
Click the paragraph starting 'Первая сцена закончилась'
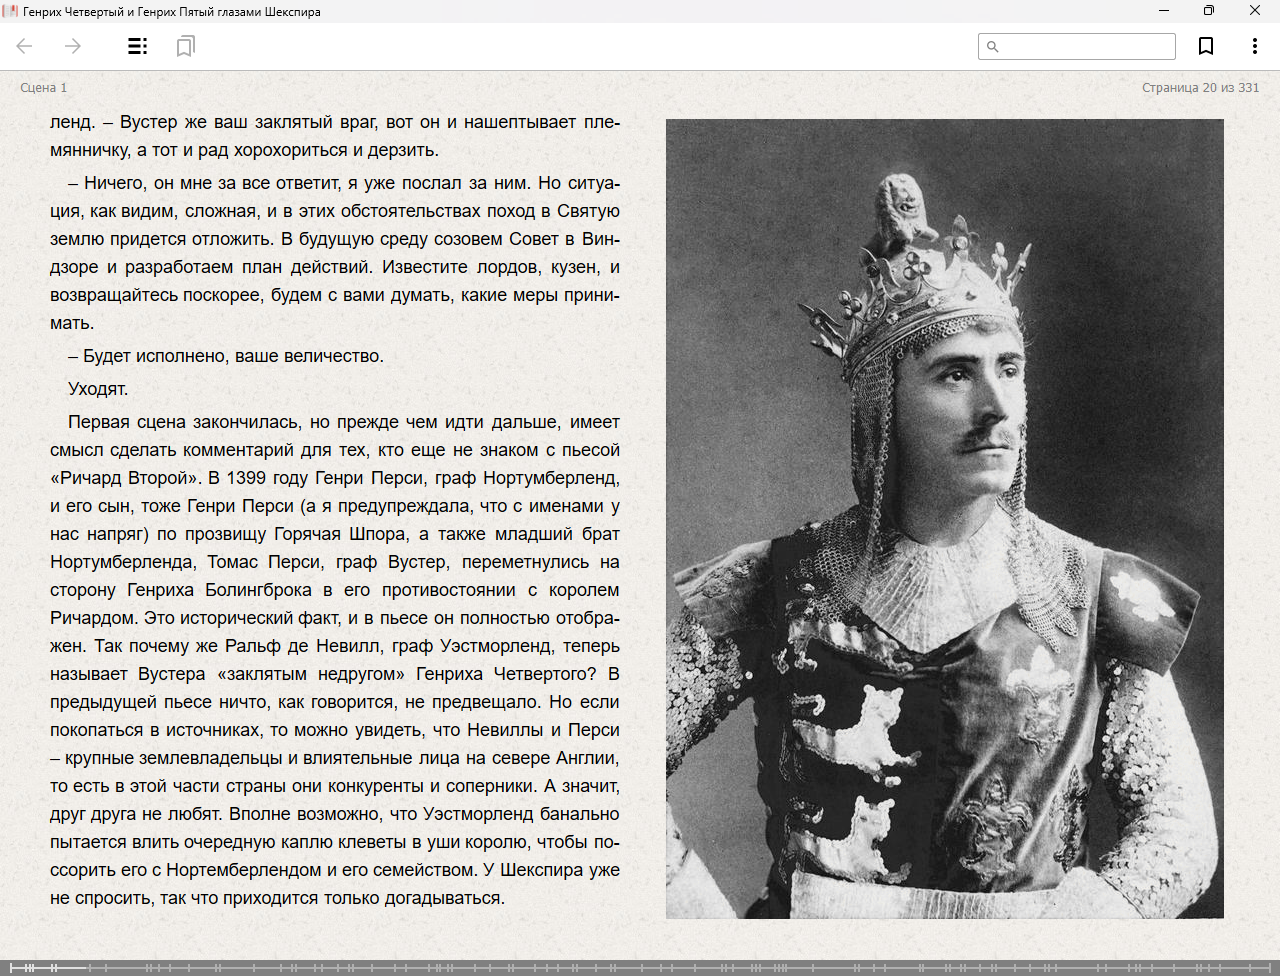pos(335,660)
